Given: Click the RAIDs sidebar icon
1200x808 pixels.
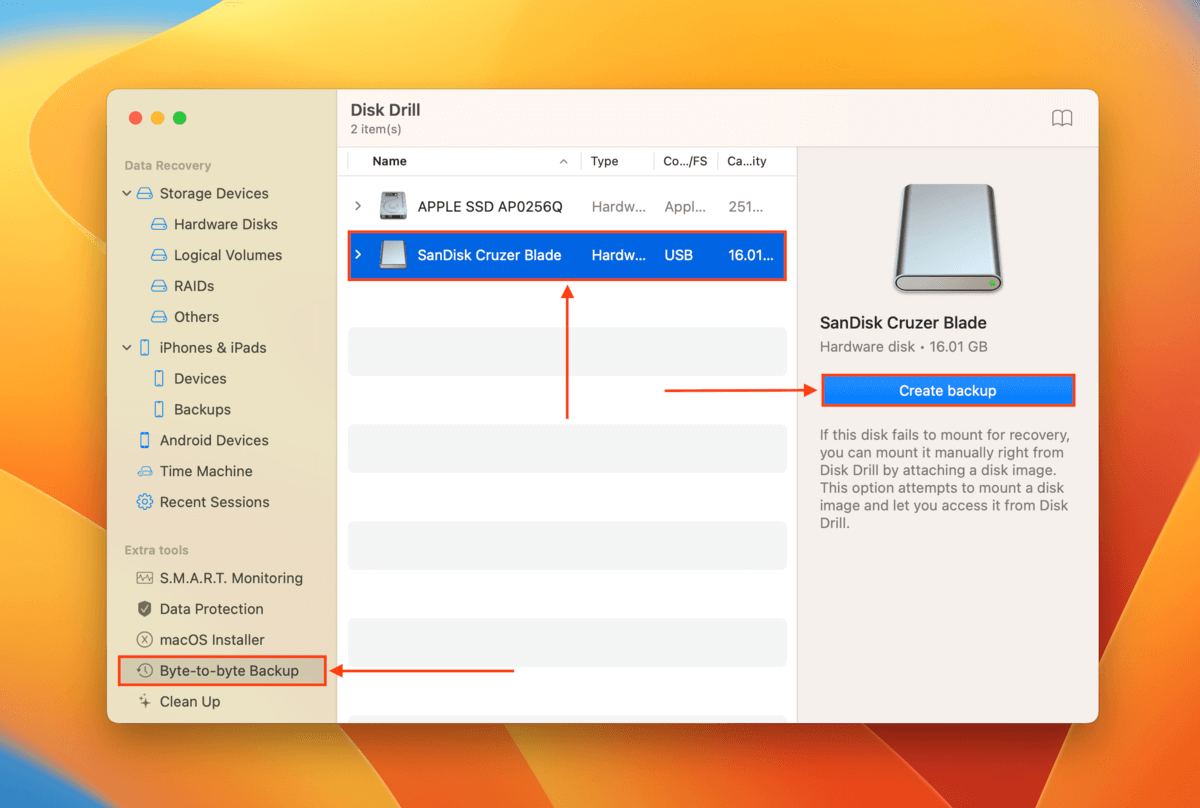Looking at the screenshot, I should (x=158, y=286).
